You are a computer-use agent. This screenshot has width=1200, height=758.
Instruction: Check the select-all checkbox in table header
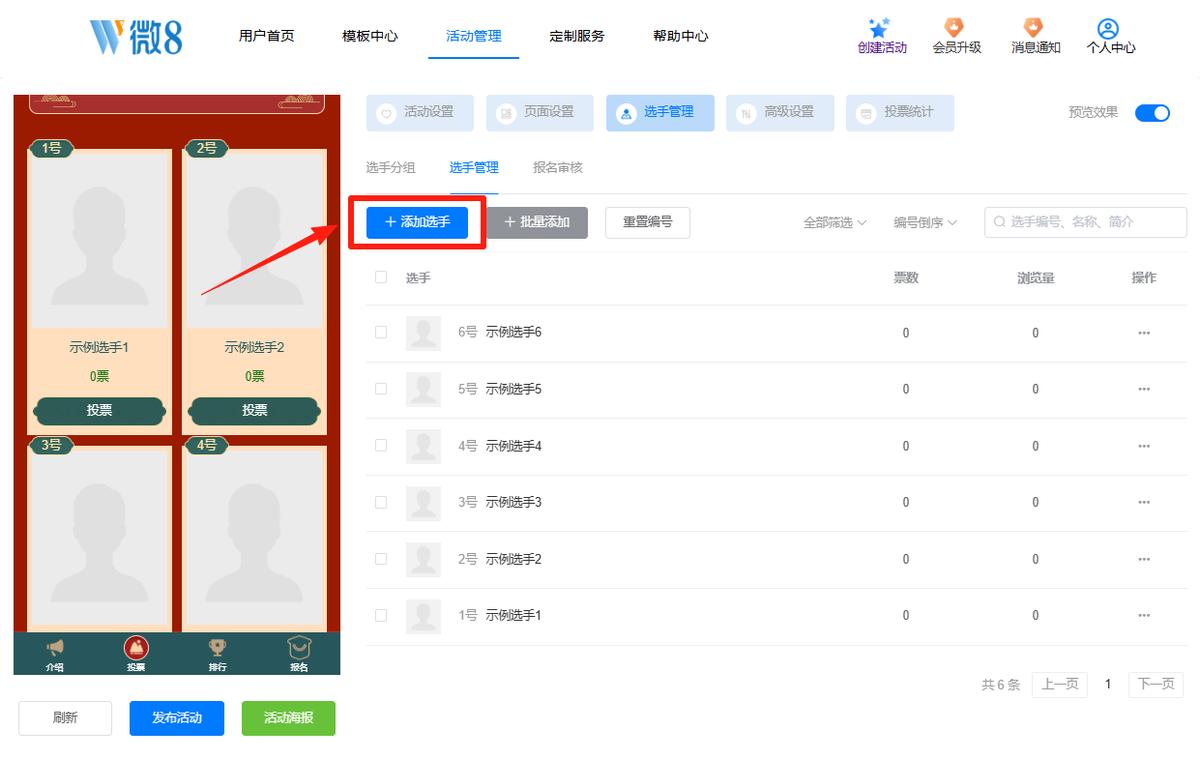click(x=381, y=277)
